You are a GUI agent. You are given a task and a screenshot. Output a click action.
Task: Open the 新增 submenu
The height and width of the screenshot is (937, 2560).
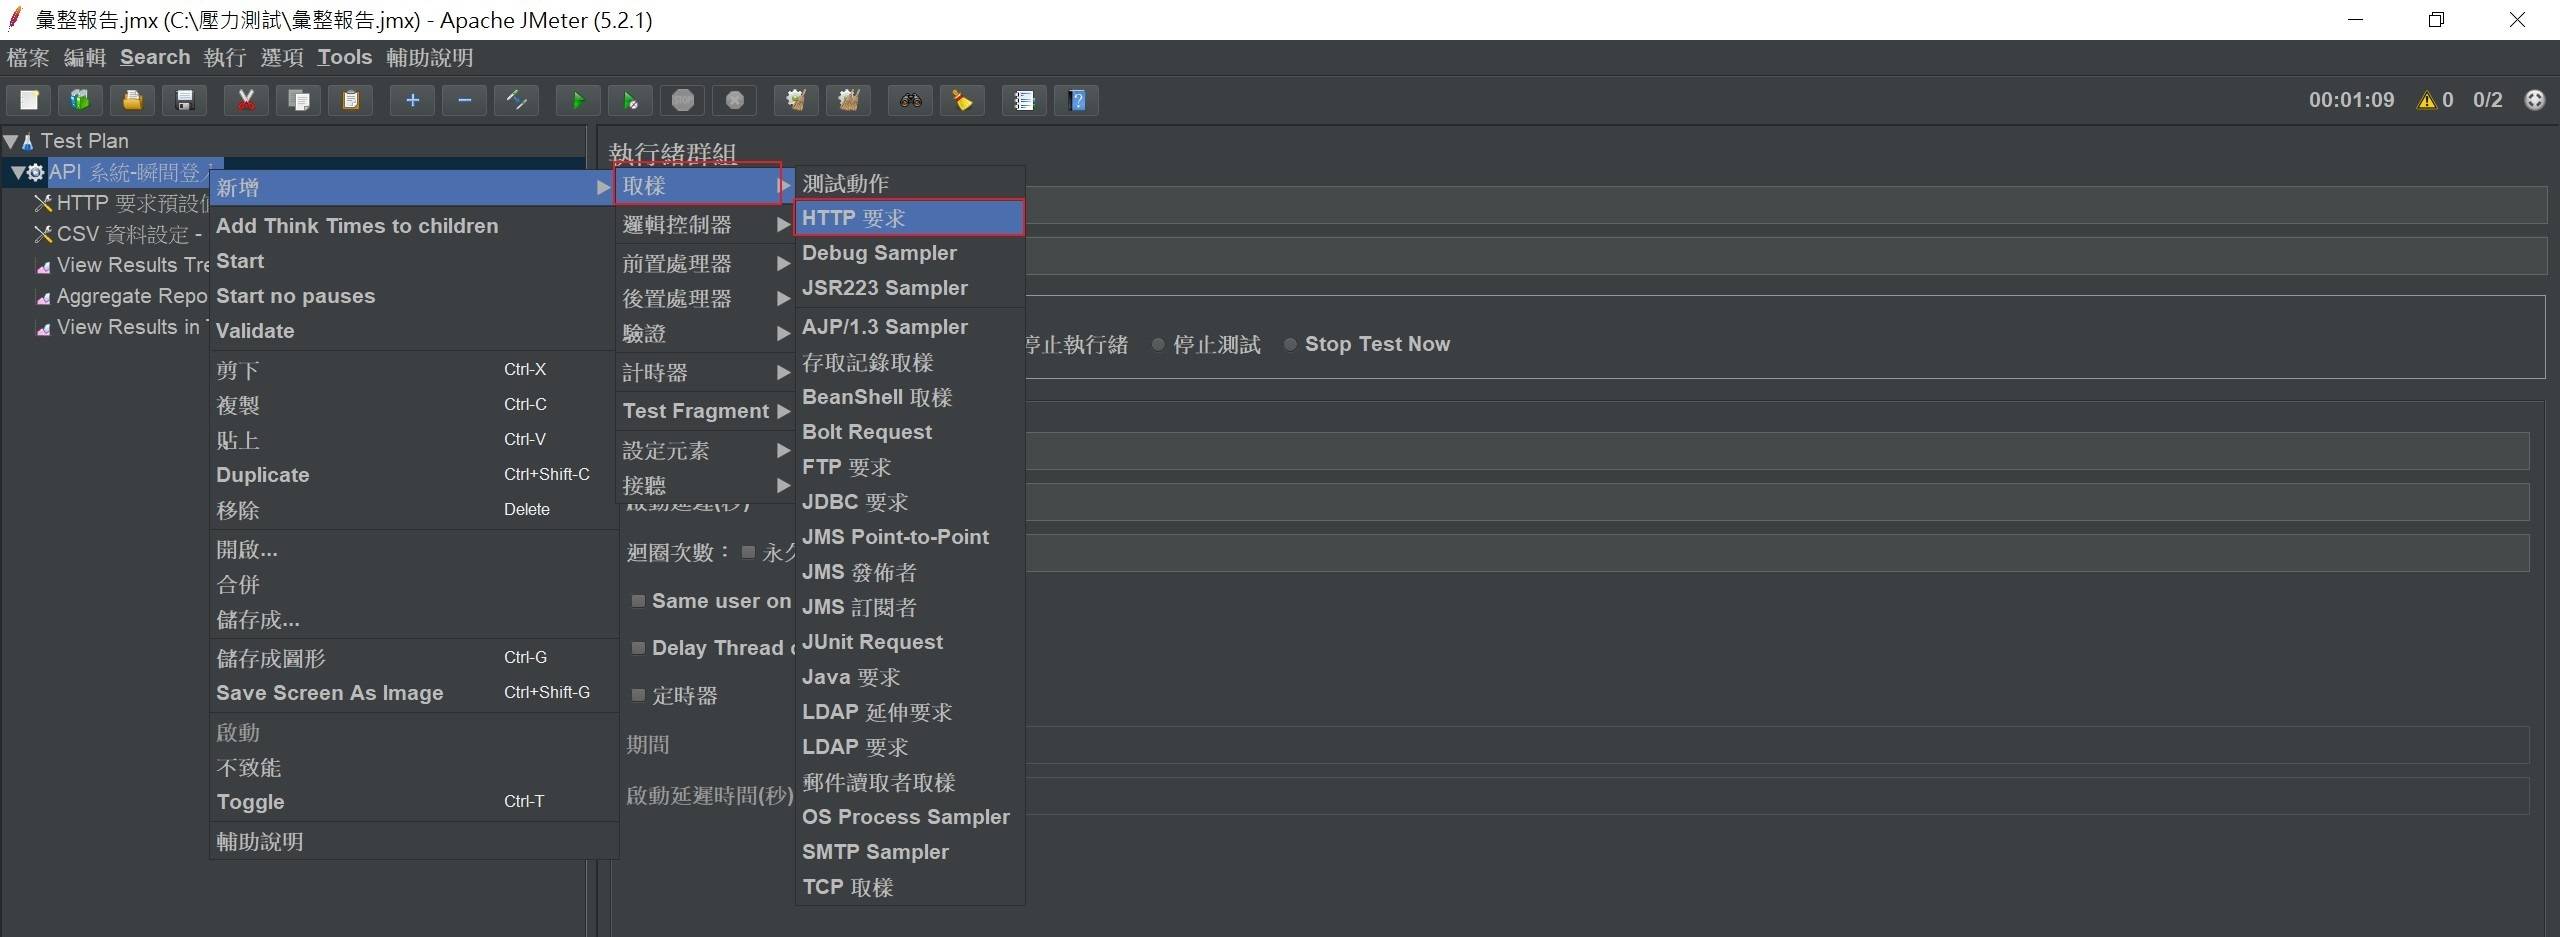pos(413,187)
